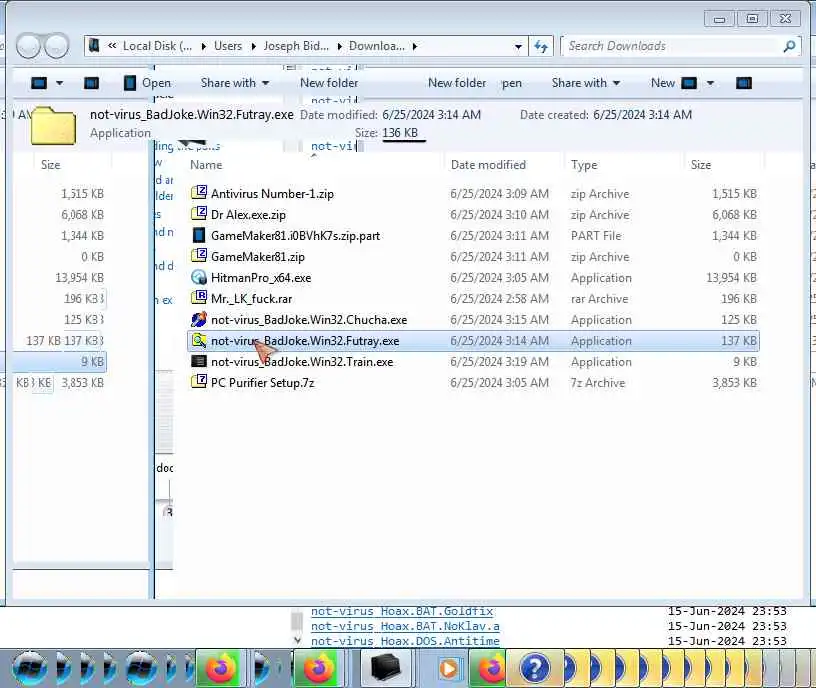The width and height of the screenshot is (816, 688).
Task: Select the BadJoke.Win32.Train.exe icon
Action: pyautogui.click(x=199, y=361)
